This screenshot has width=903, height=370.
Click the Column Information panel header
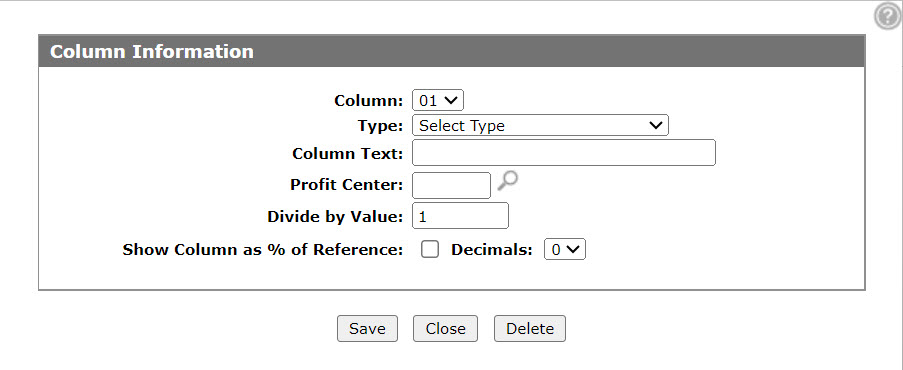pos(452,51)
